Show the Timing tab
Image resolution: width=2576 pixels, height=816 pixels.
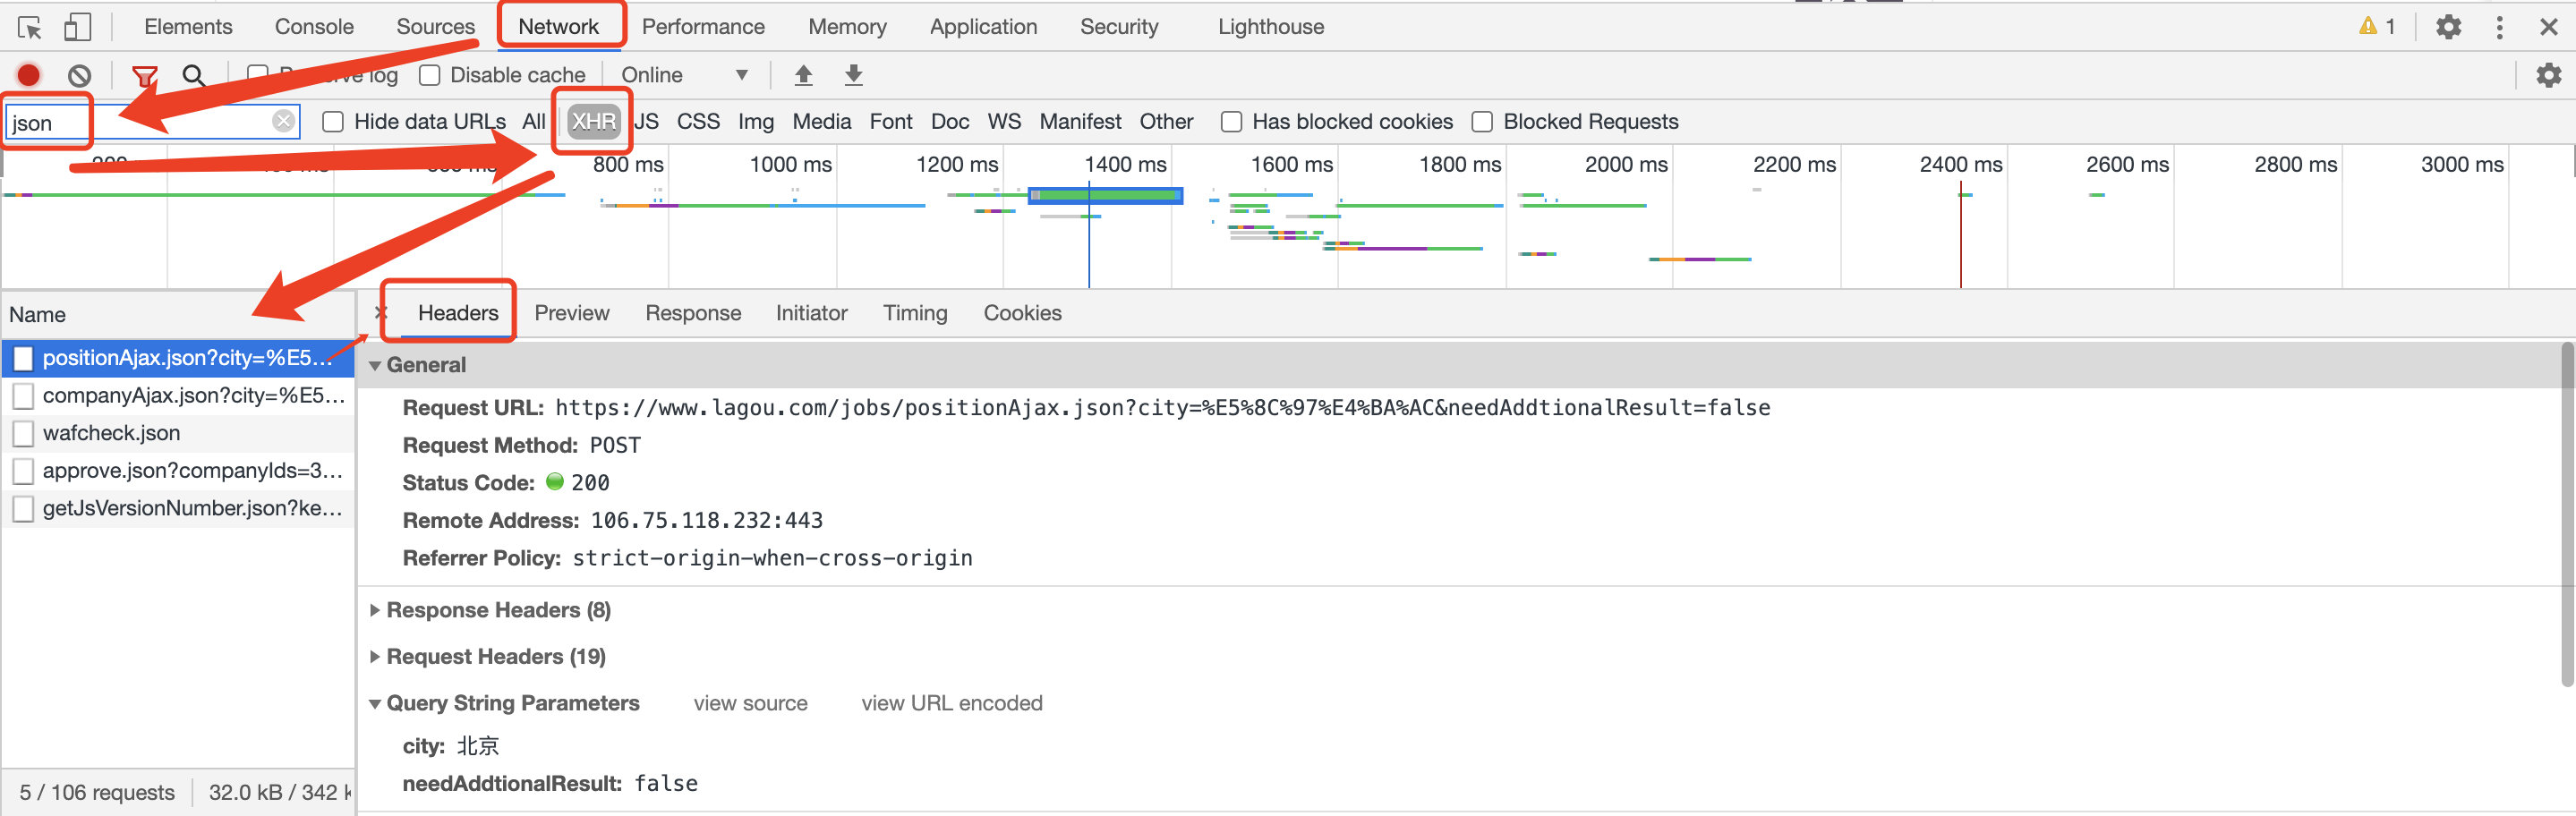click(915, 313)
